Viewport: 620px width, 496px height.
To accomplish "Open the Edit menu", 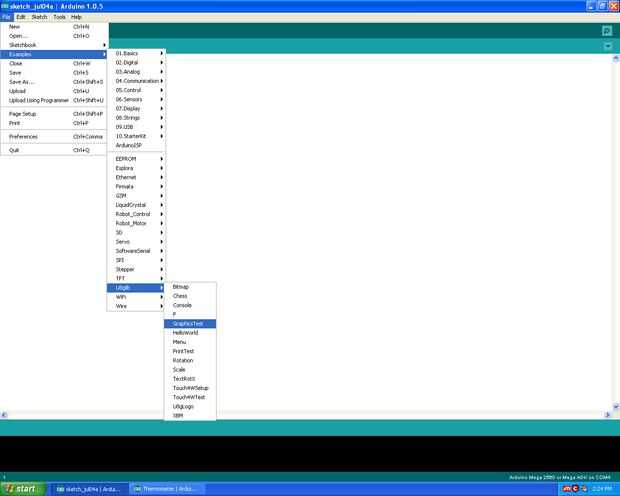I will [x=21, y=17].
